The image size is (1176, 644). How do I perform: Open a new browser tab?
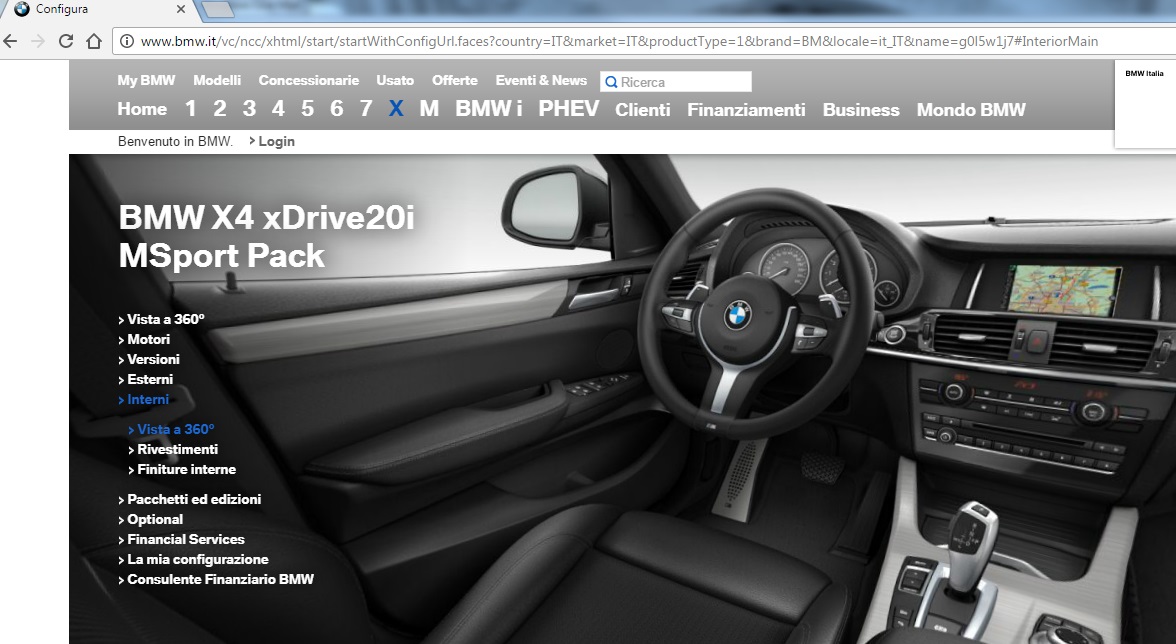pyautogui.click(x=218, y=9)
